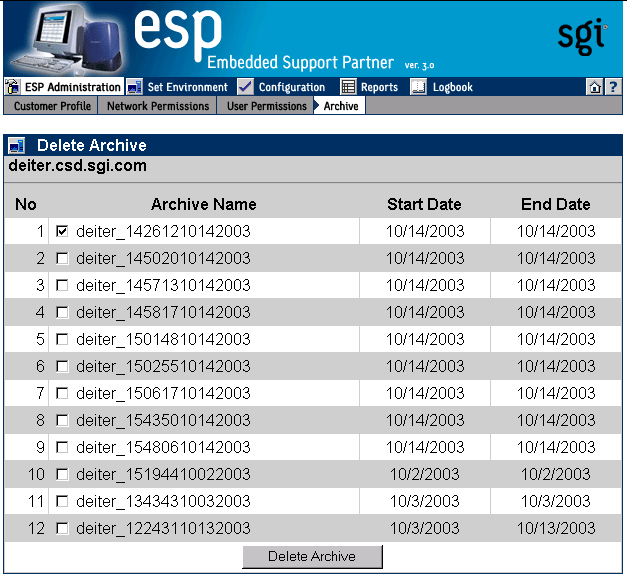
Task: Uncheck the deiter_14261210142003 archive checkbox
Action: pos(62,231)
